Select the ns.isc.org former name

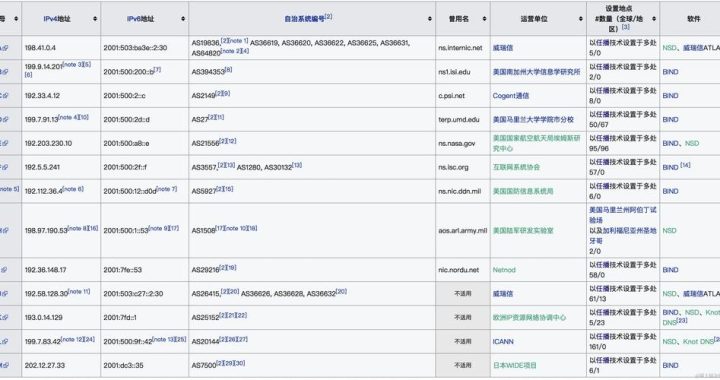[x=453, y=167]
